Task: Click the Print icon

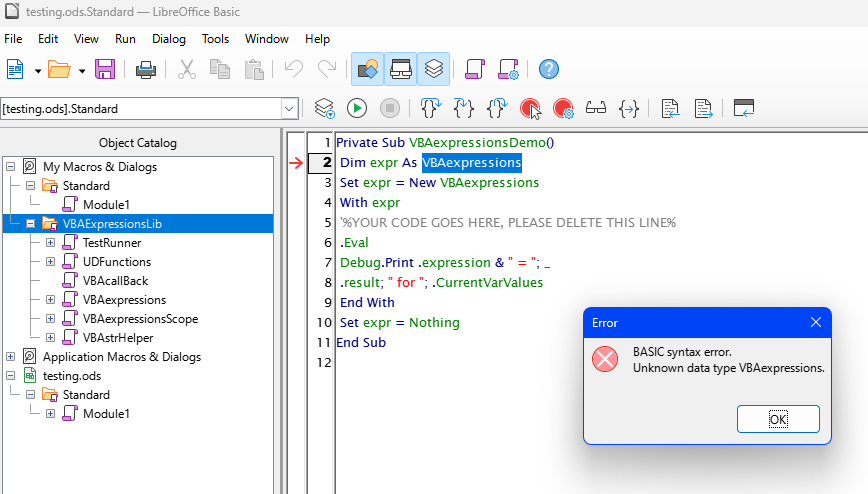Action: point(146,70)
